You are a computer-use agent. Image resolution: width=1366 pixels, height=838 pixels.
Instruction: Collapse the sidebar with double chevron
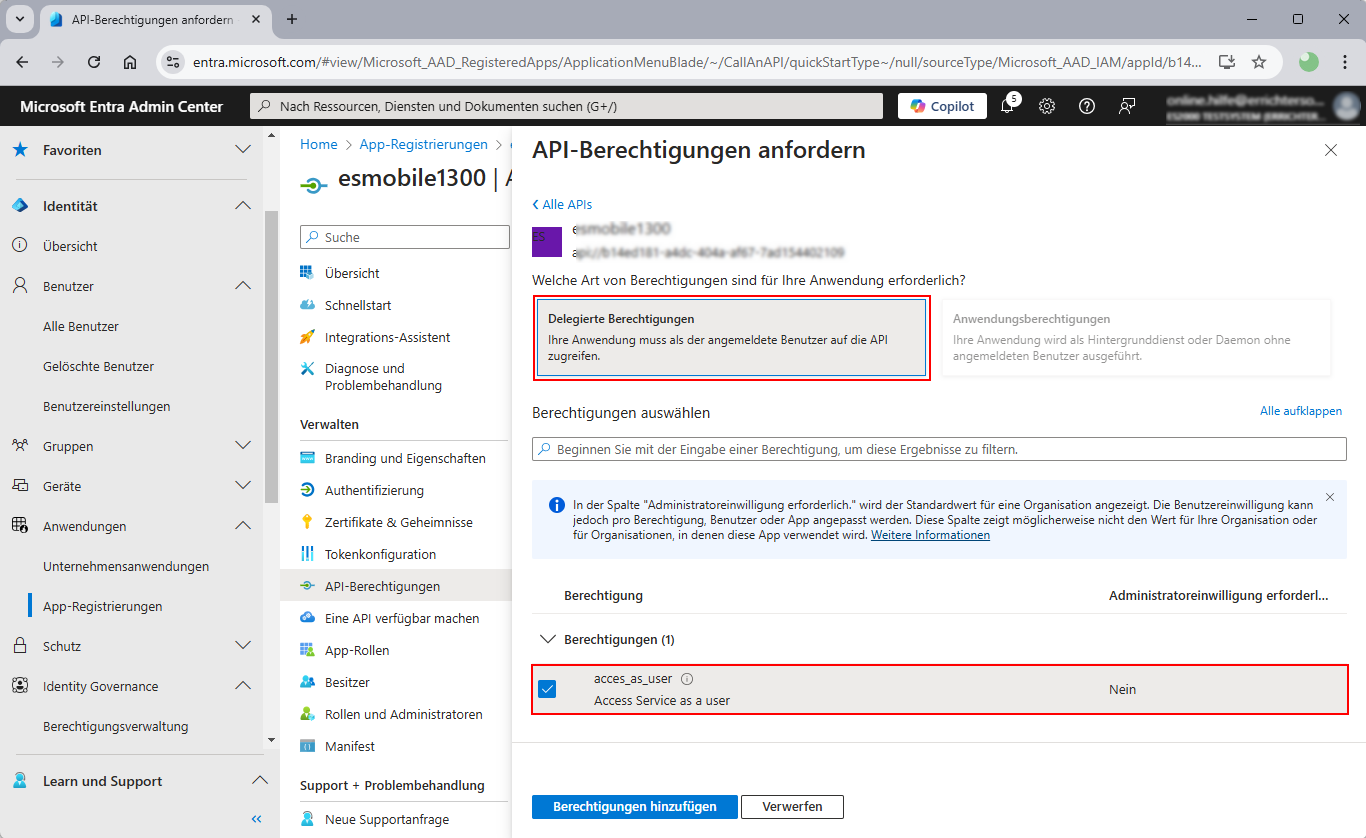pos(256,819)
